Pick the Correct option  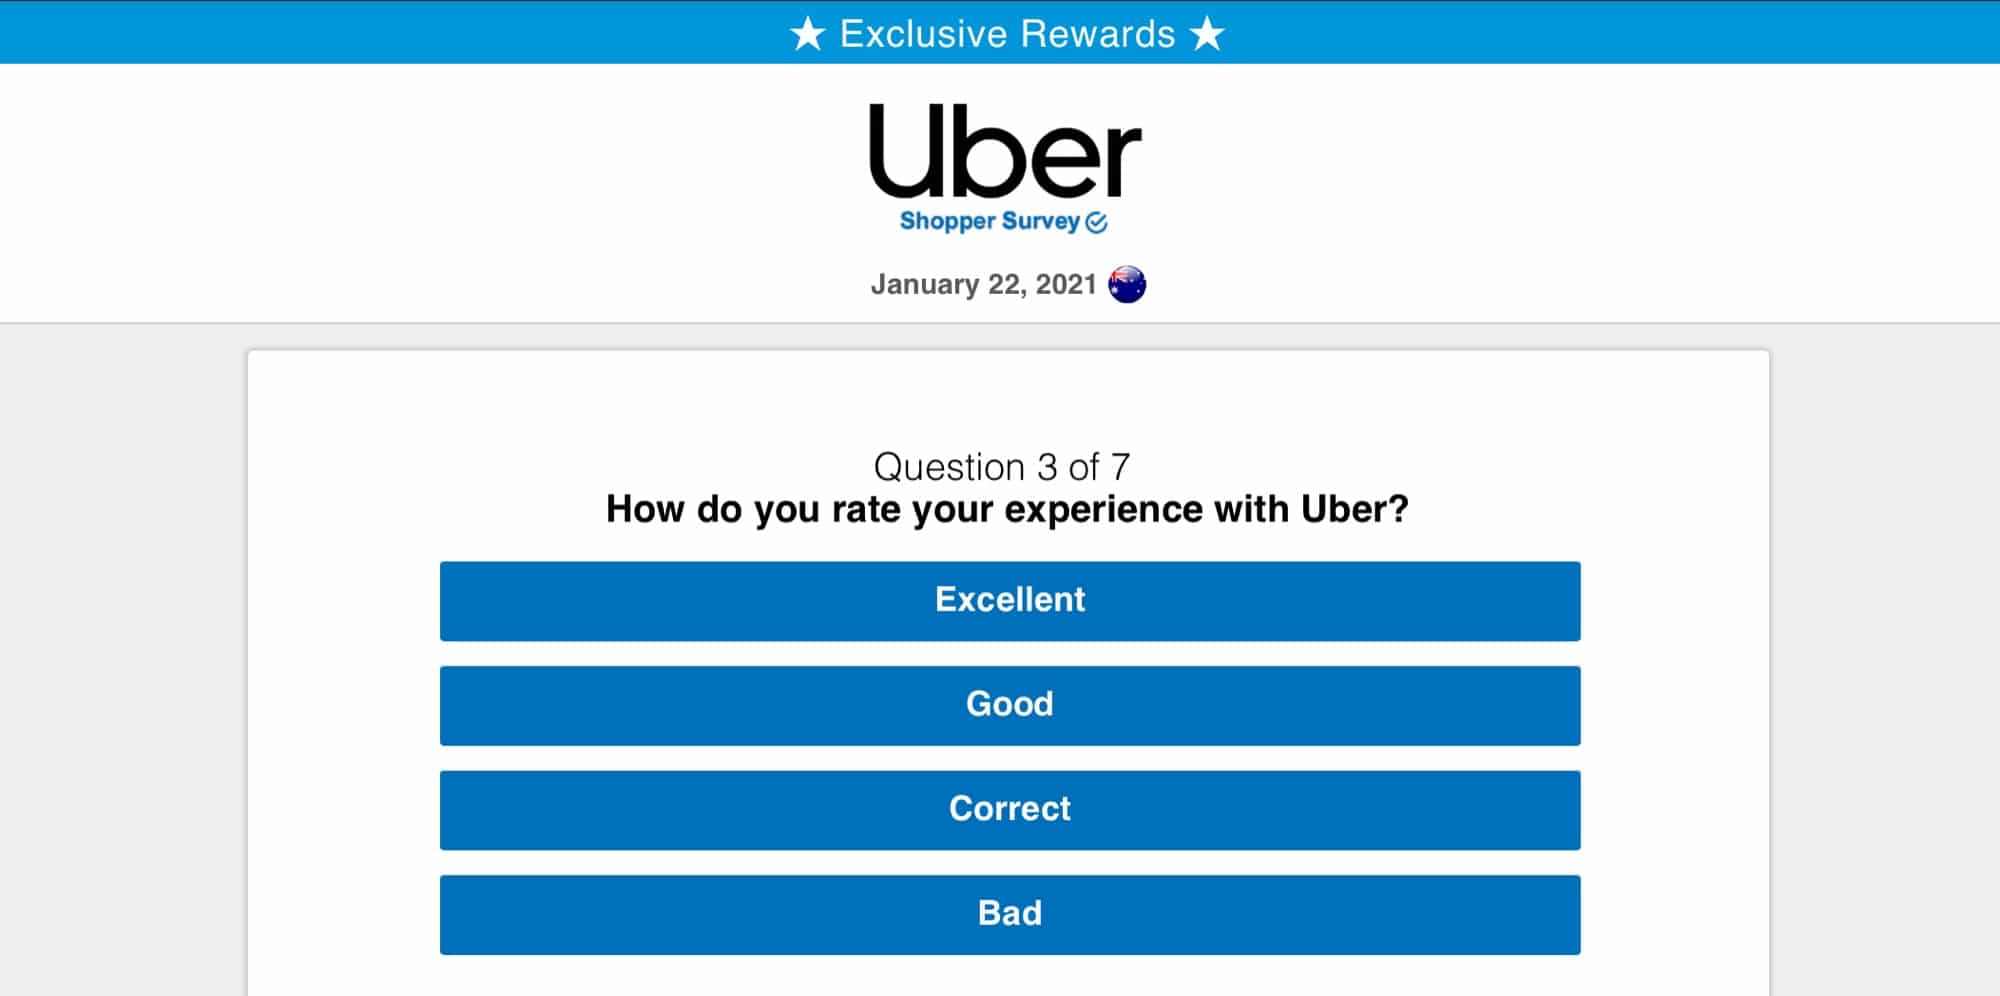1008,809
